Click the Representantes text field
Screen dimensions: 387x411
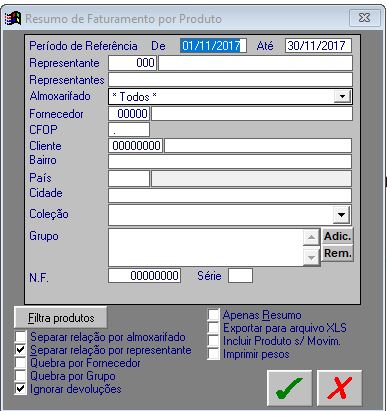coord(230,80)
